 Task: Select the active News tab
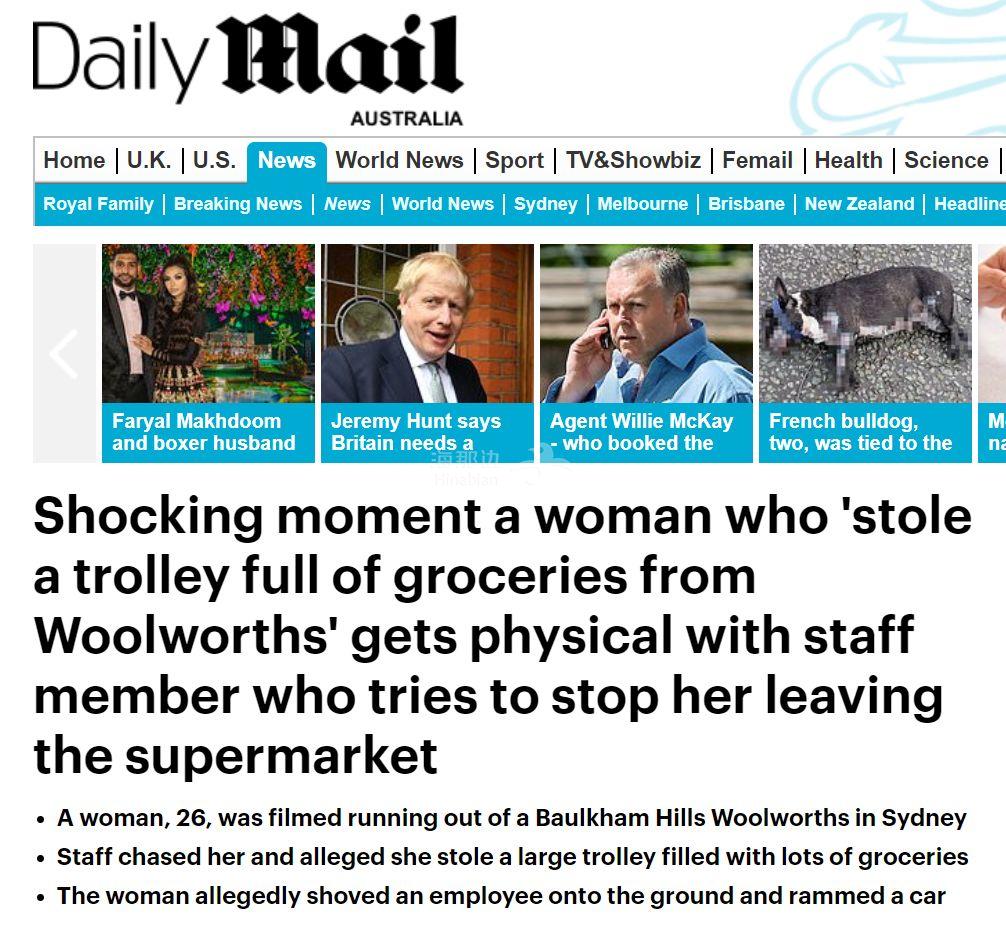(286, 160)
